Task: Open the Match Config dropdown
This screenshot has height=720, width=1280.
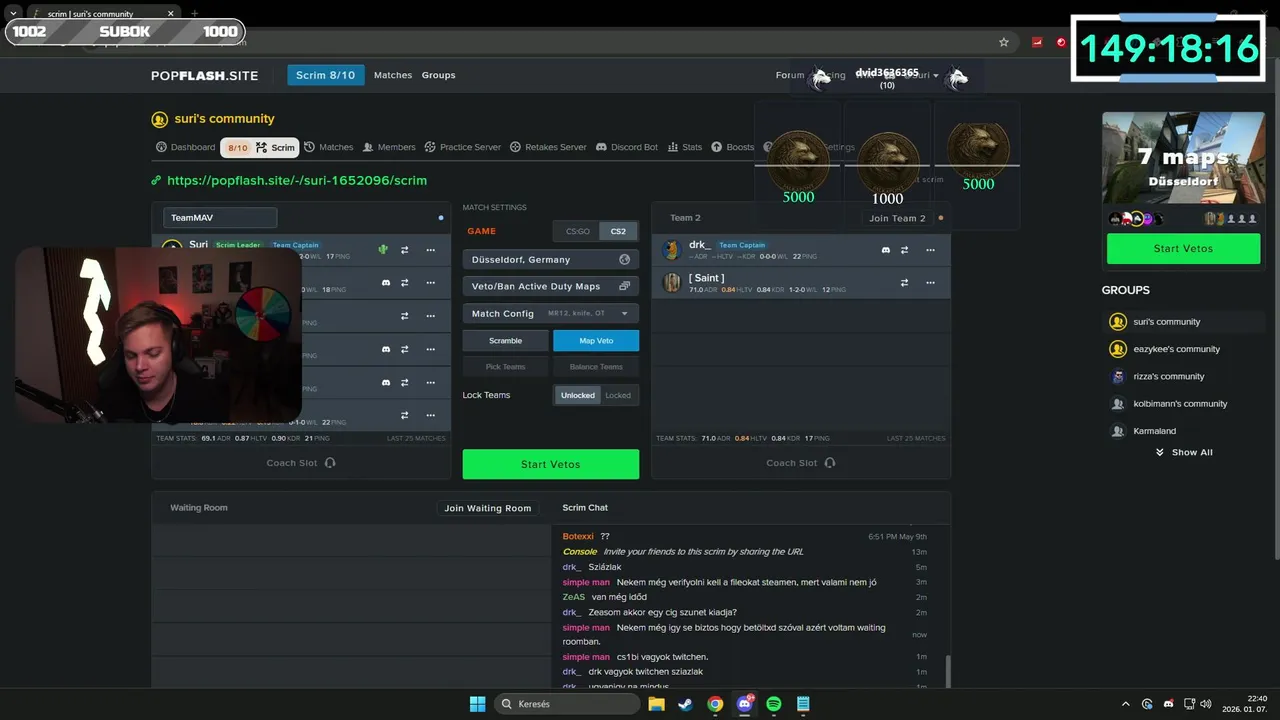Action: [551, 313]
